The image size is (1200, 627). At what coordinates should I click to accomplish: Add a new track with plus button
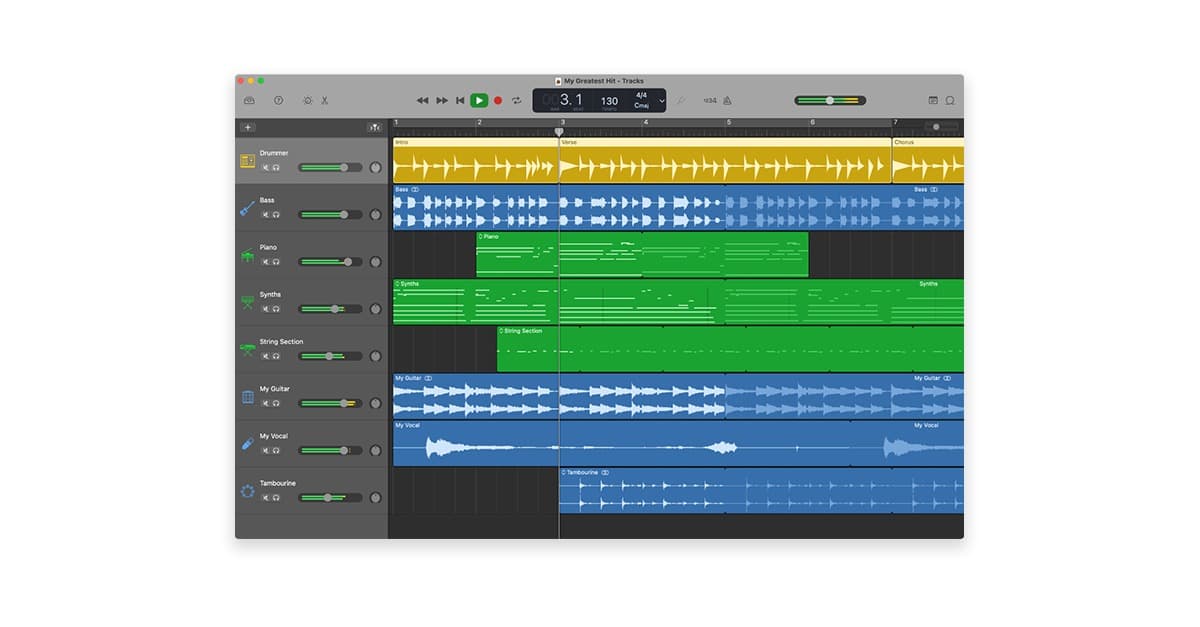pyautogui.click(x=248, y=127)
